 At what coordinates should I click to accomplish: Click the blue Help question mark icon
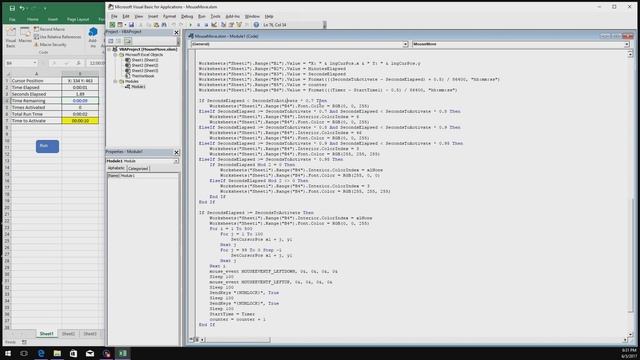(x=256, y=25)
